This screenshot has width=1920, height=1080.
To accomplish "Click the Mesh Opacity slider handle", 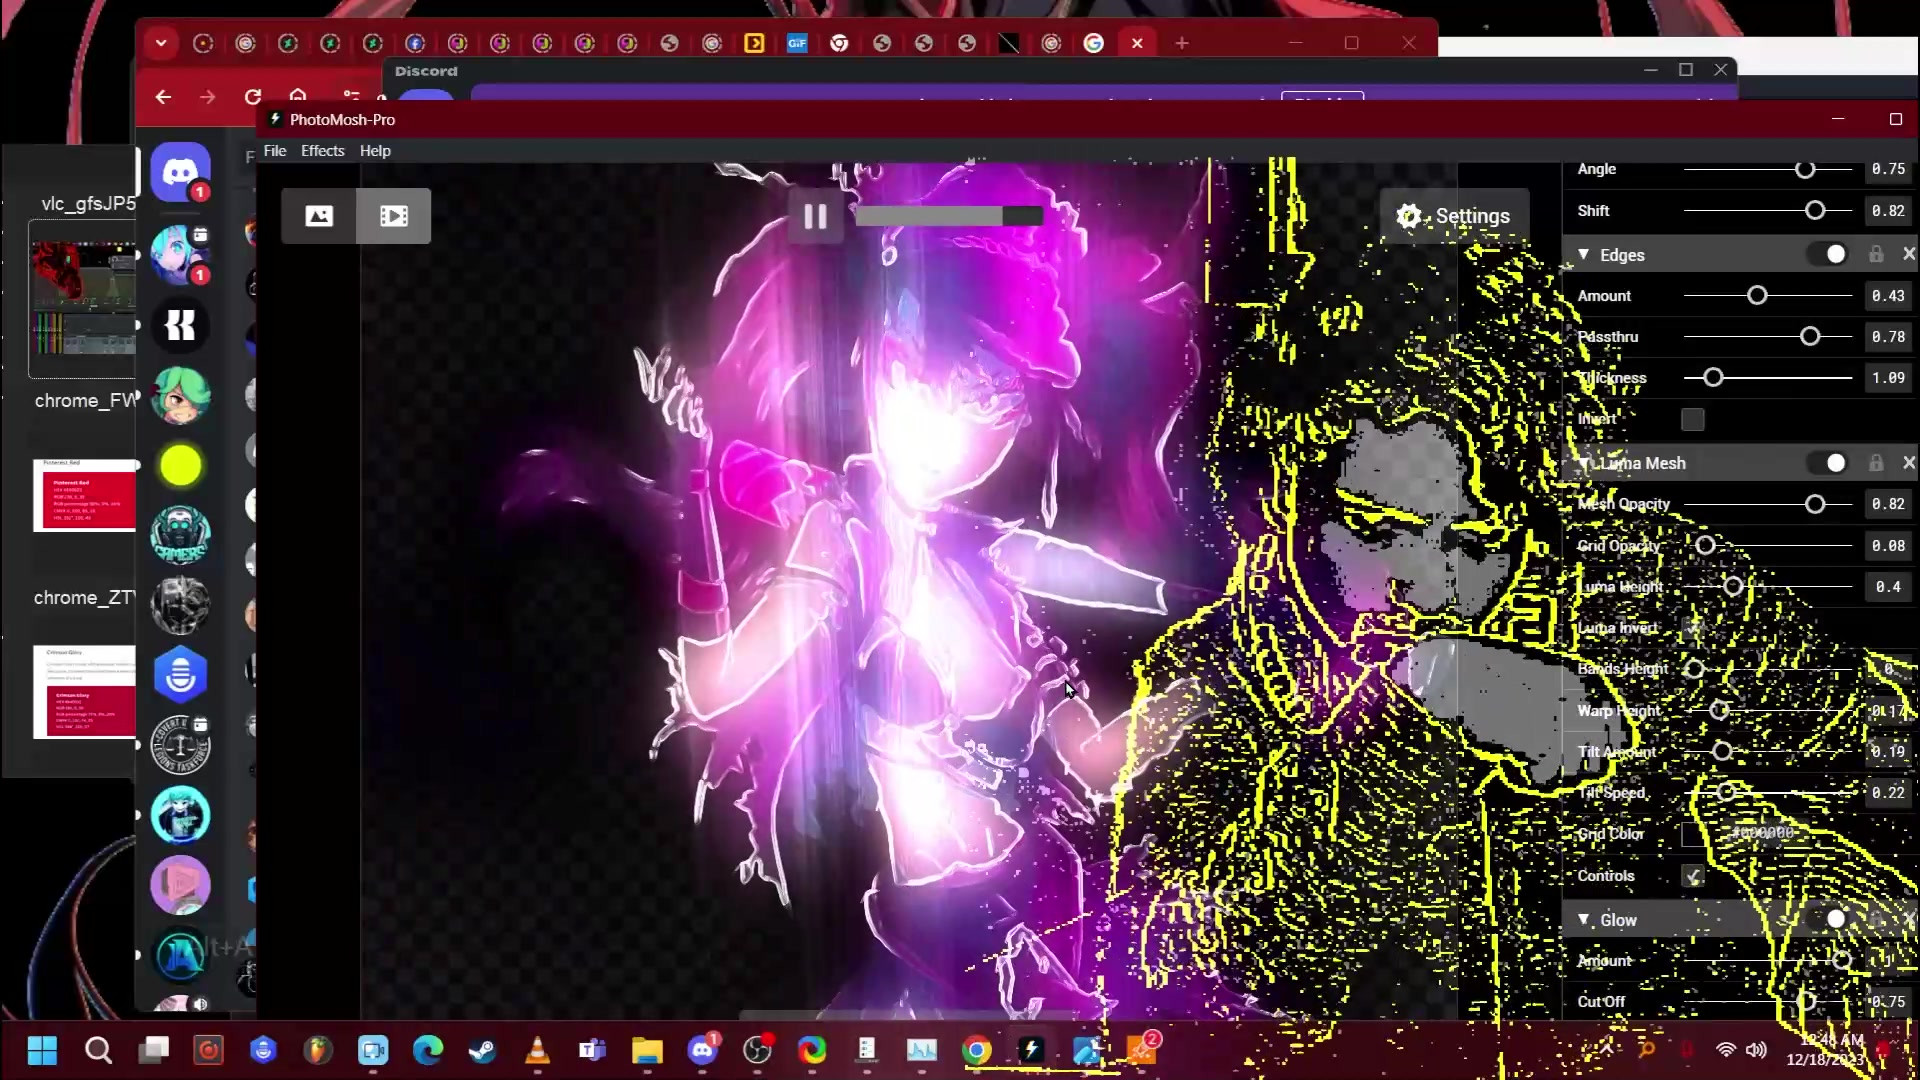I will tap(1815, 505).
